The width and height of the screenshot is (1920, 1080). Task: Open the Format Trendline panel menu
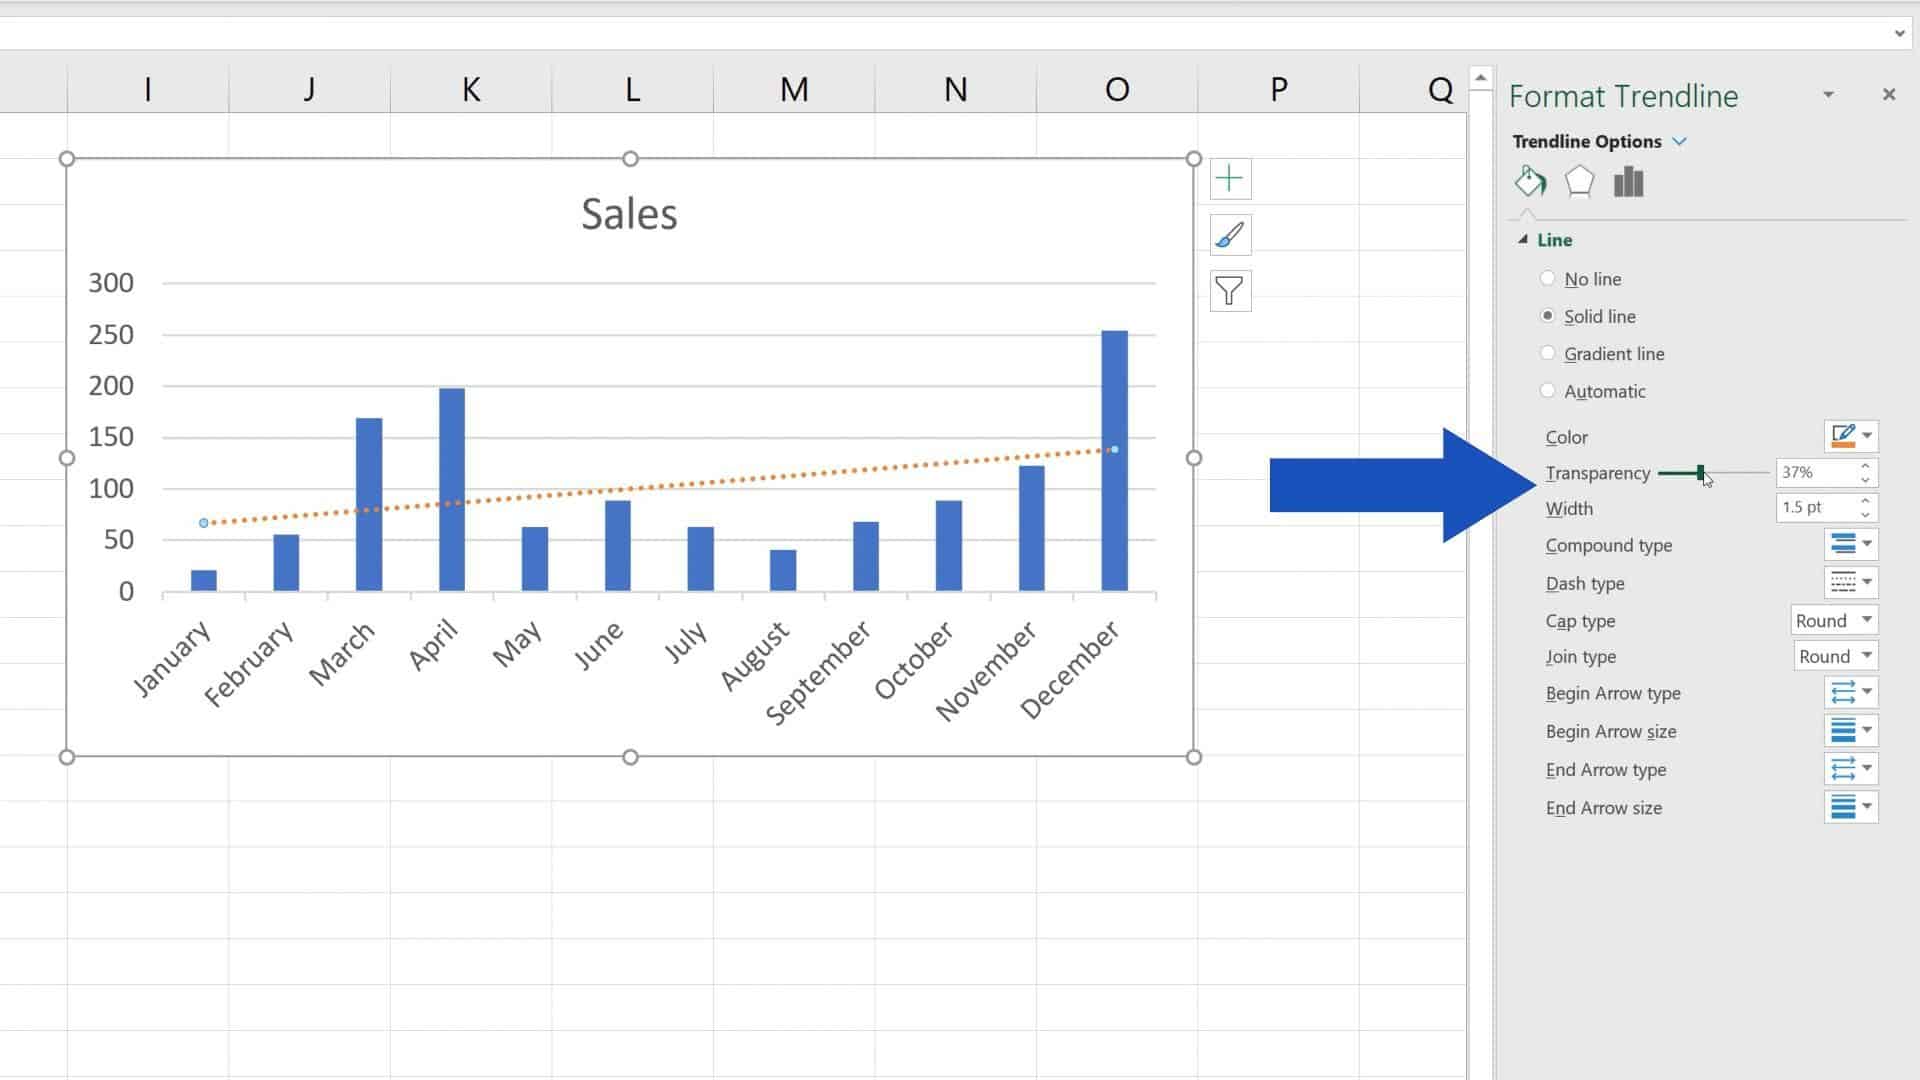[x=1829, y=94]
